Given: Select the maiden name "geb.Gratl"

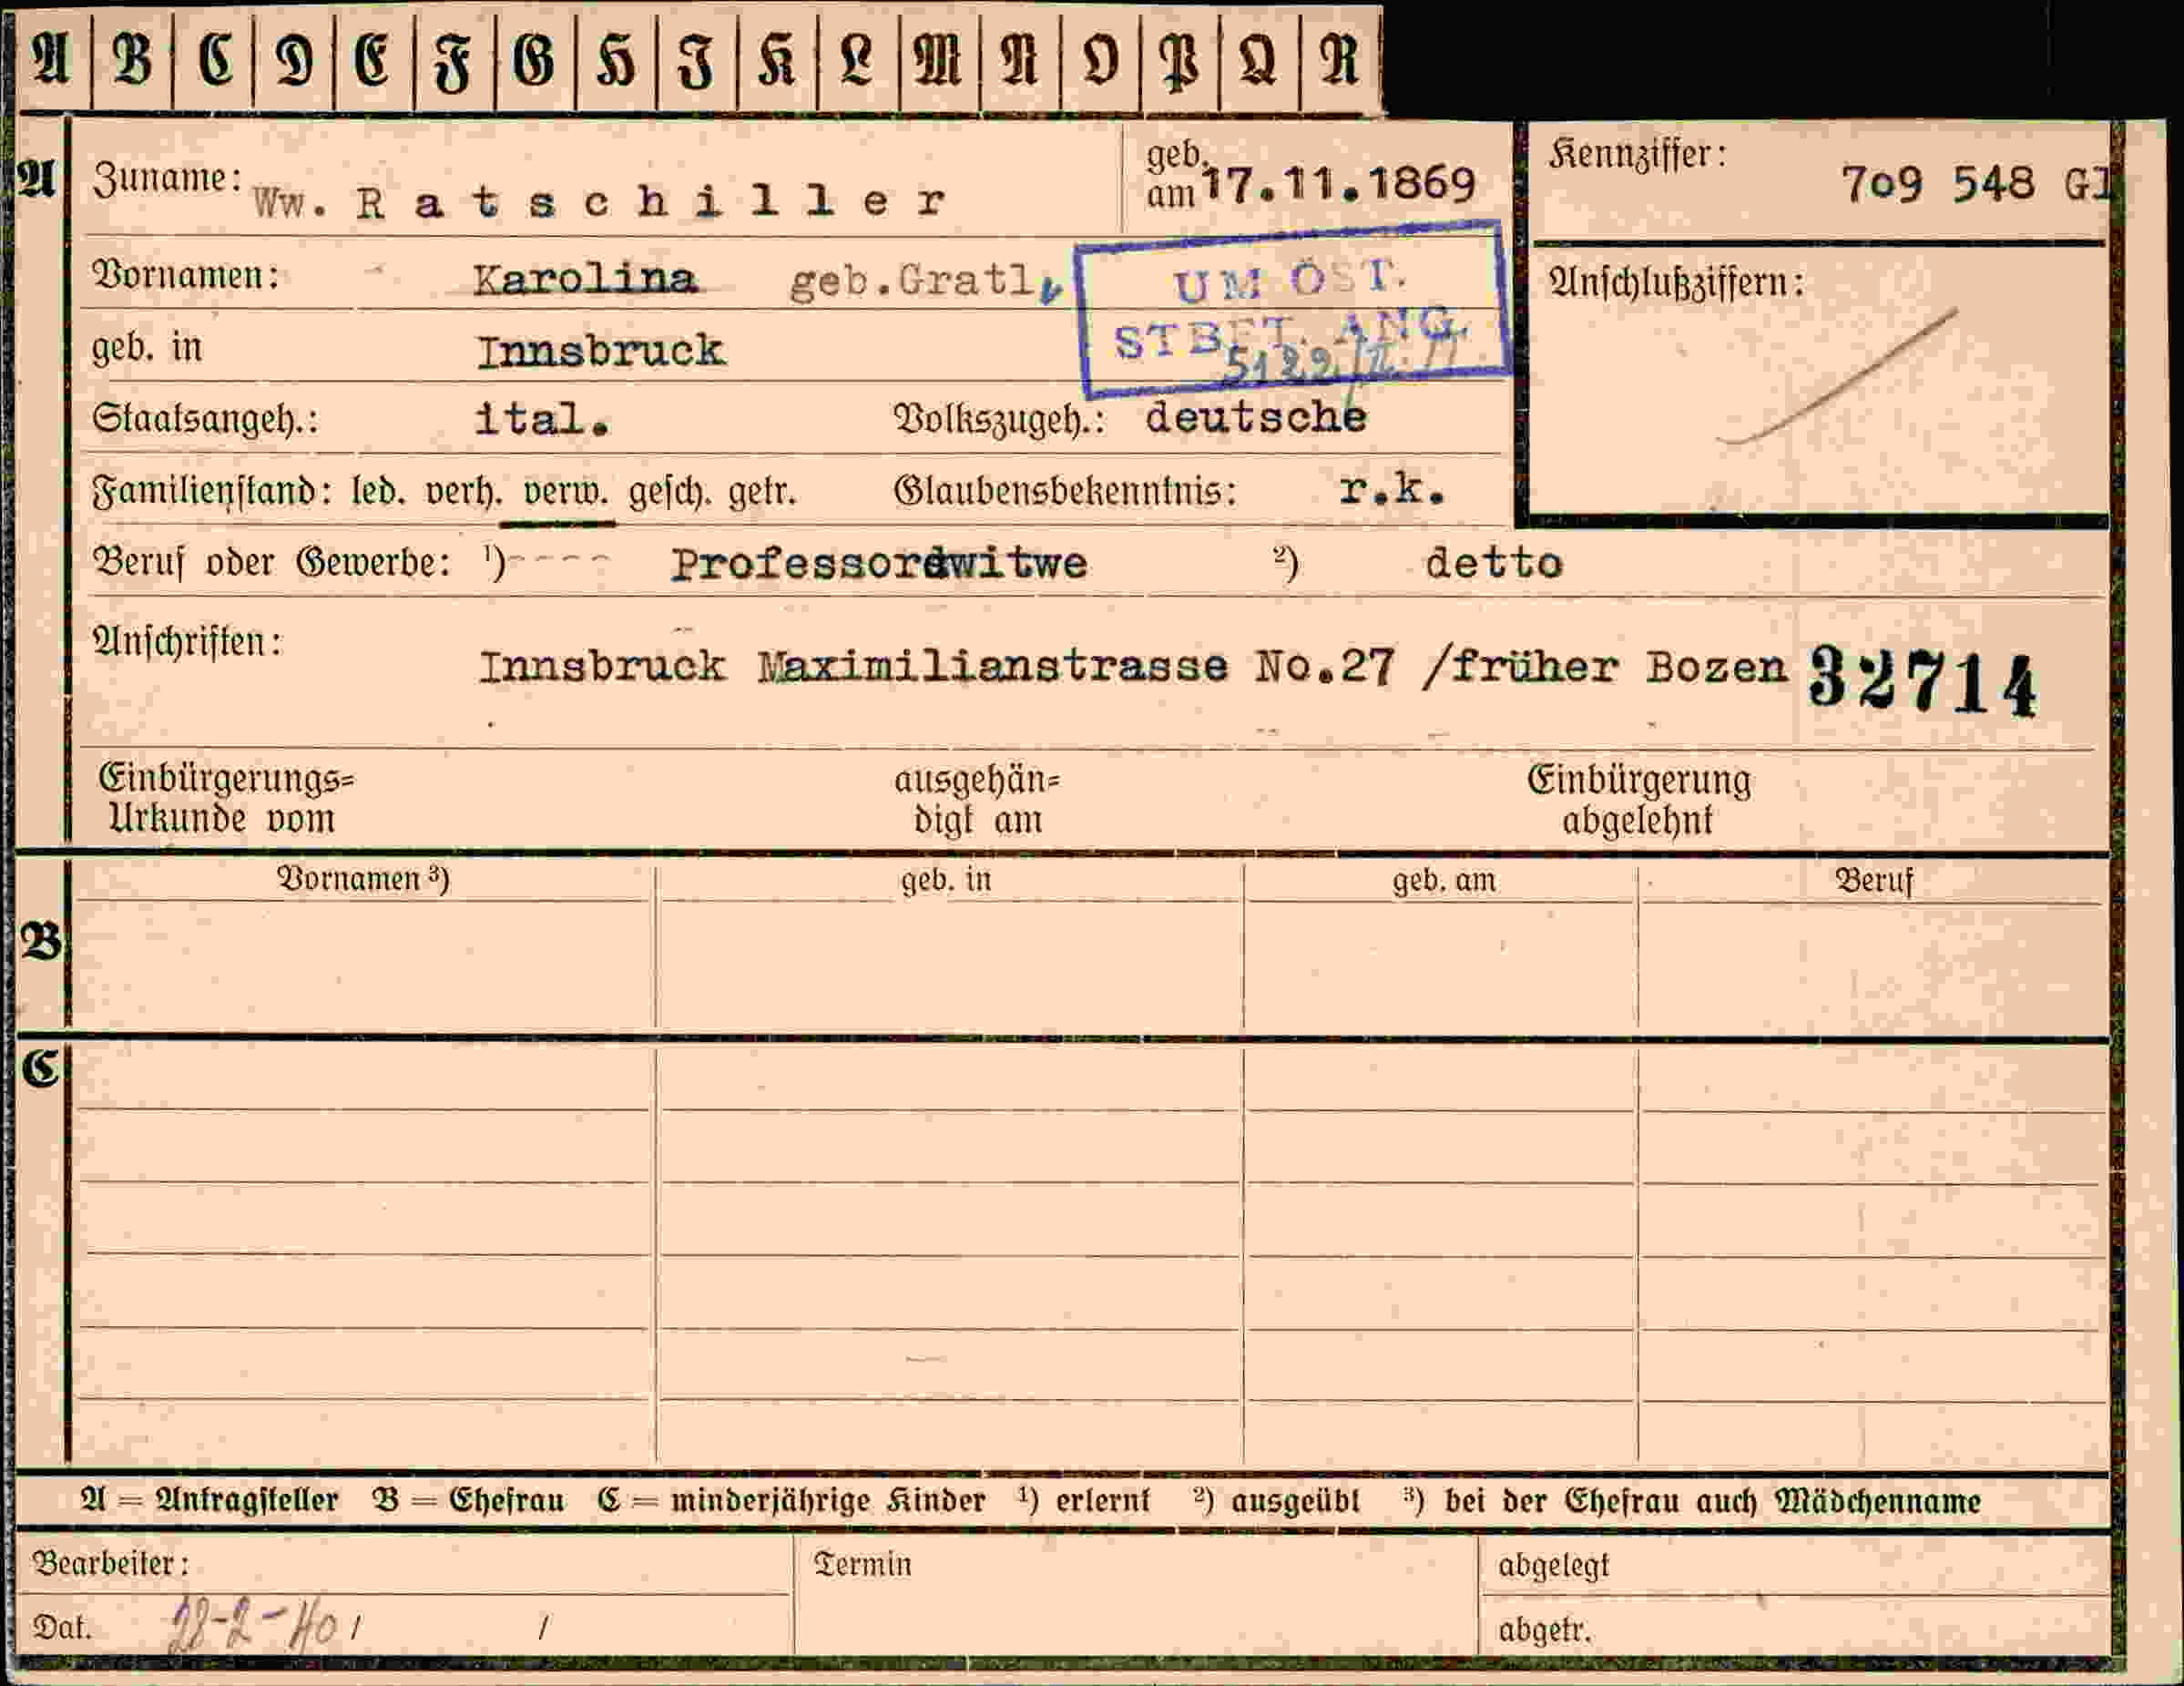Looking at the screenshot, I should click(913, 282).
